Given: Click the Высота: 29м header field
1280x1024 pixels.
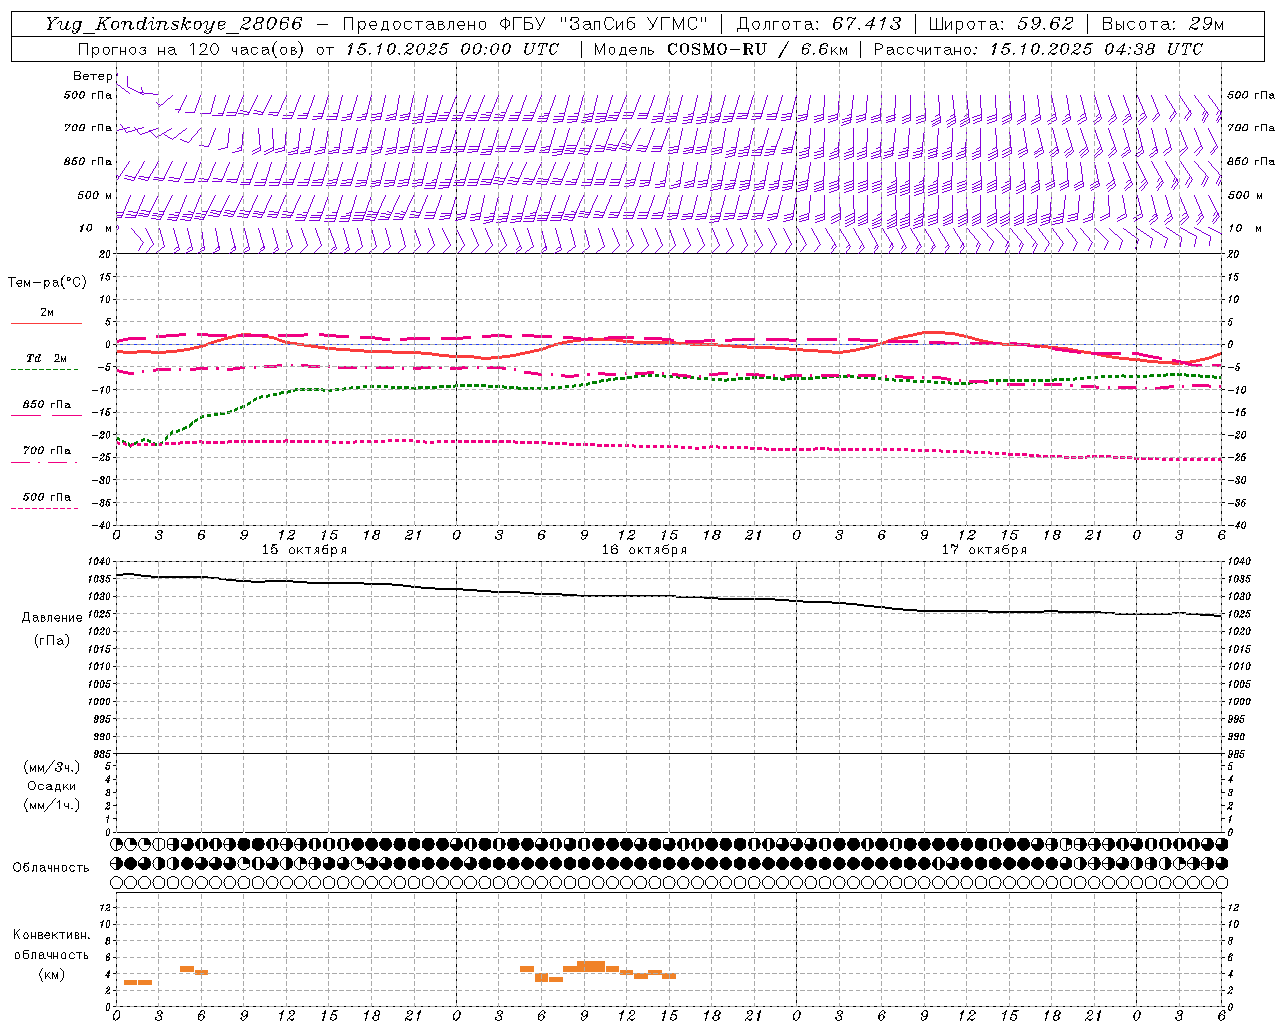Looking at the screenshot, I should click(x=1162, y=24).
